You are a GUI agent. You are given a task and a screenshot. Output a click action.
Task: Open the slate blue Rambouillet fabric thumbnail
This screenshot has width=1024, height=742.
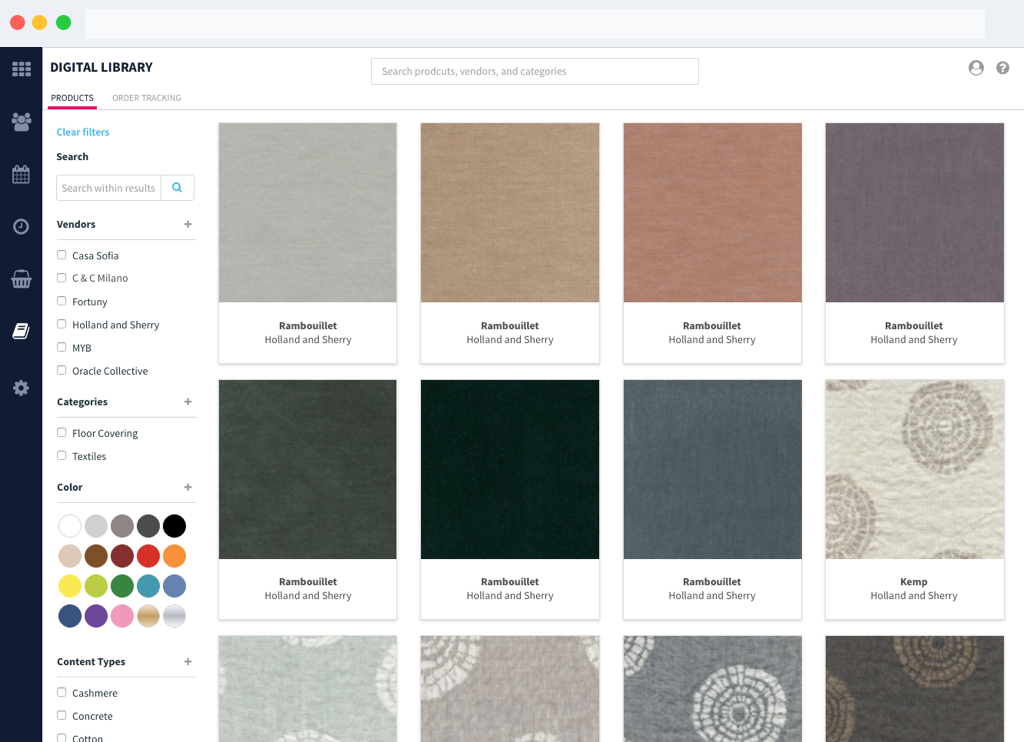(712, 469)
